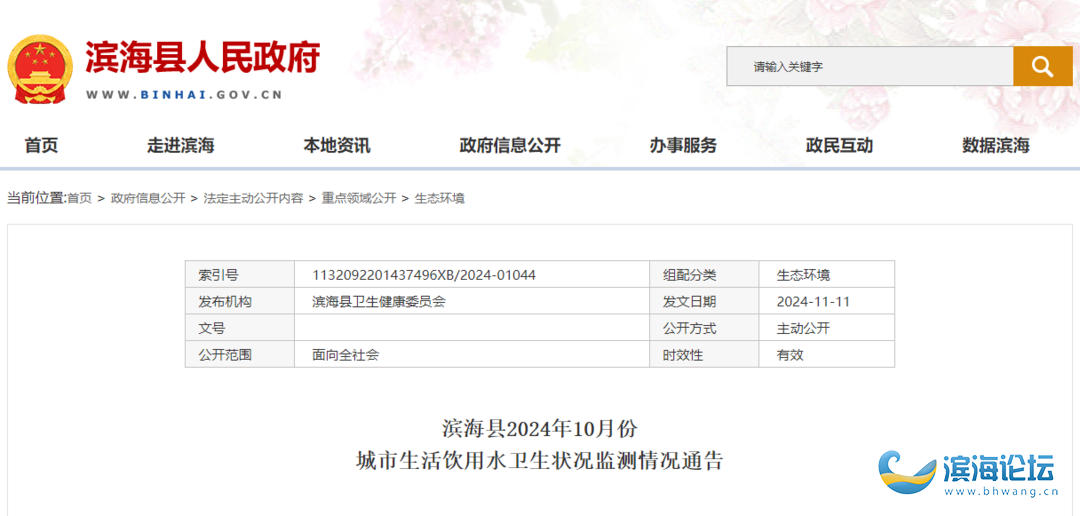This screenshot has width=1080, height=516.
Task: Click the national emblem logo
Action: pyautogui.click(x=40, y=69)
